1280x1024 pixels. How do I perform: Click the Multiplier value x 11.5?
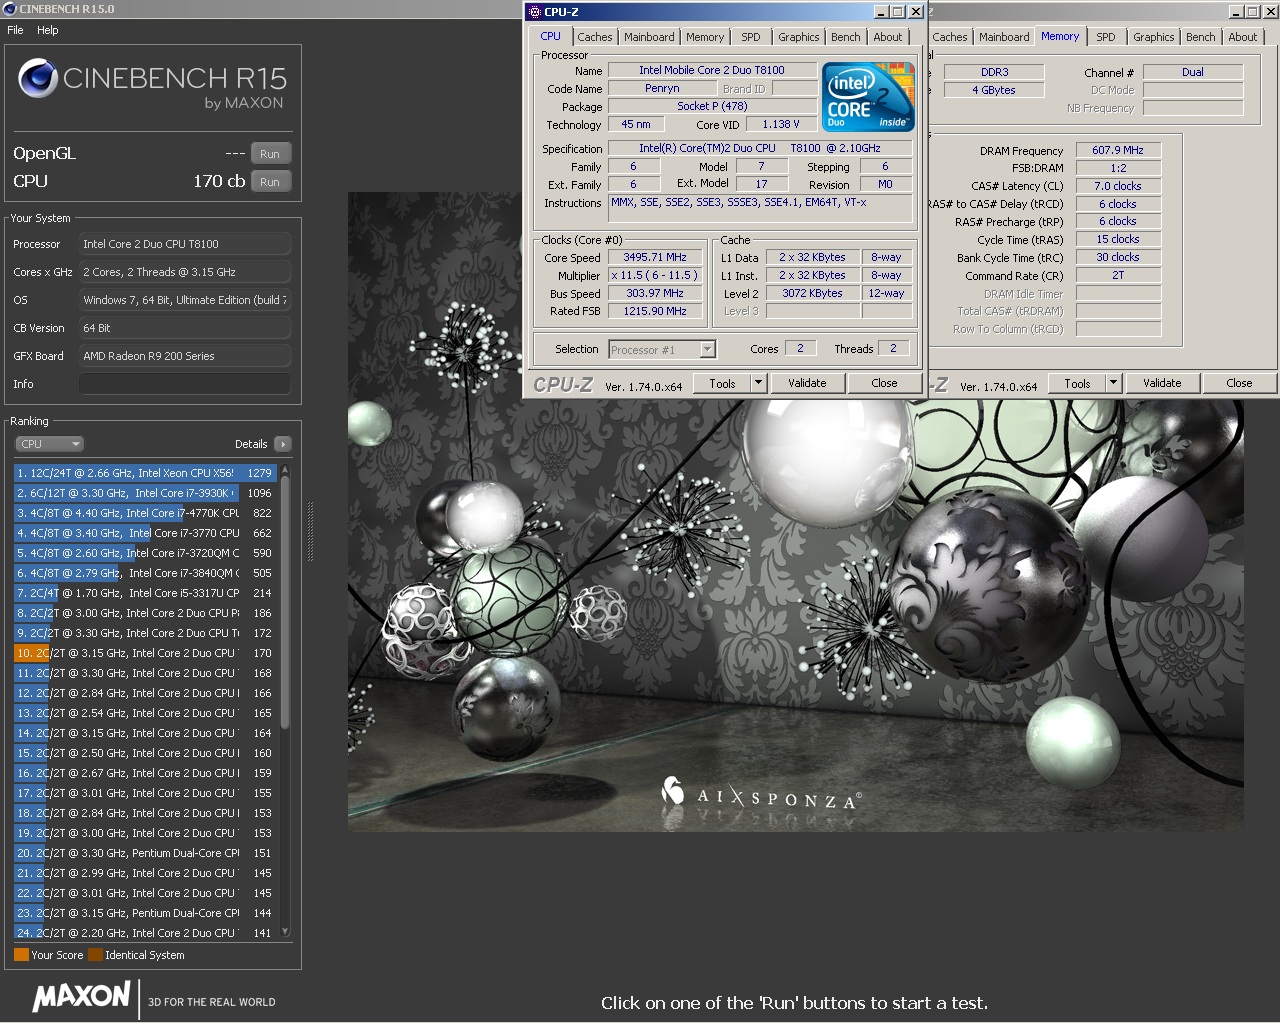655,276
